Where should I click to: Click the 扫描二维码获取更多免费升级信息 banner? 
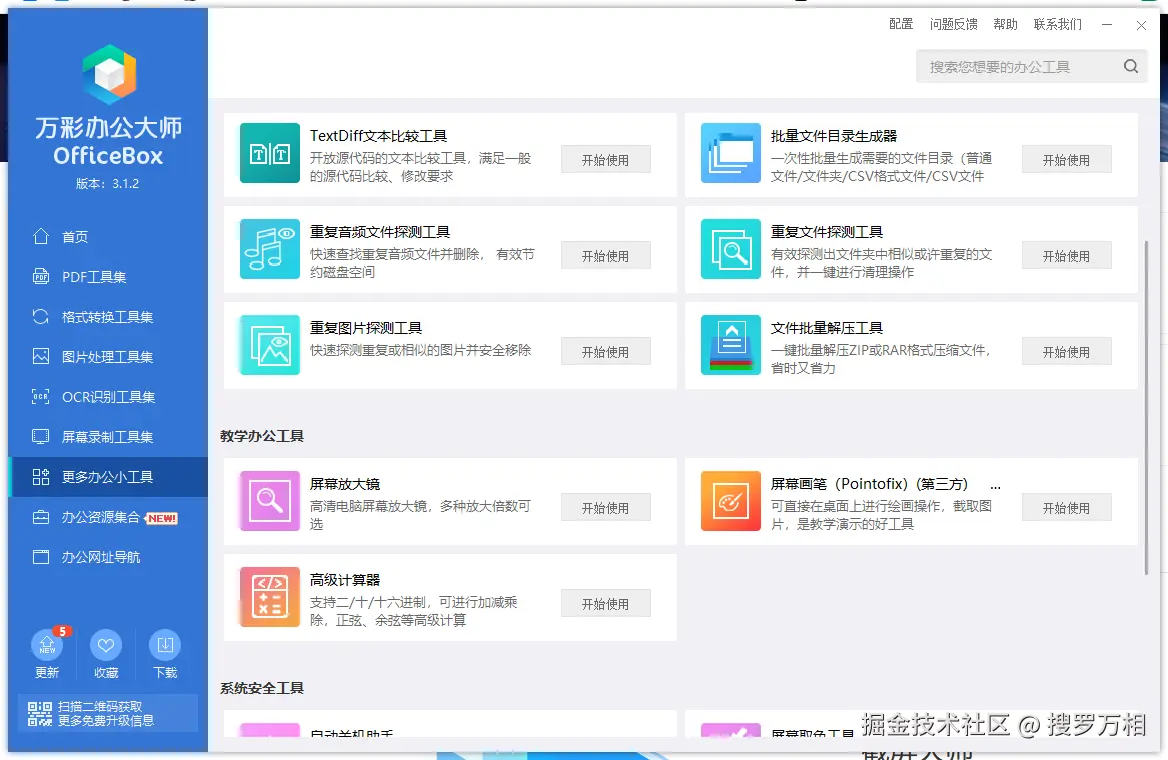pos(108,713)
